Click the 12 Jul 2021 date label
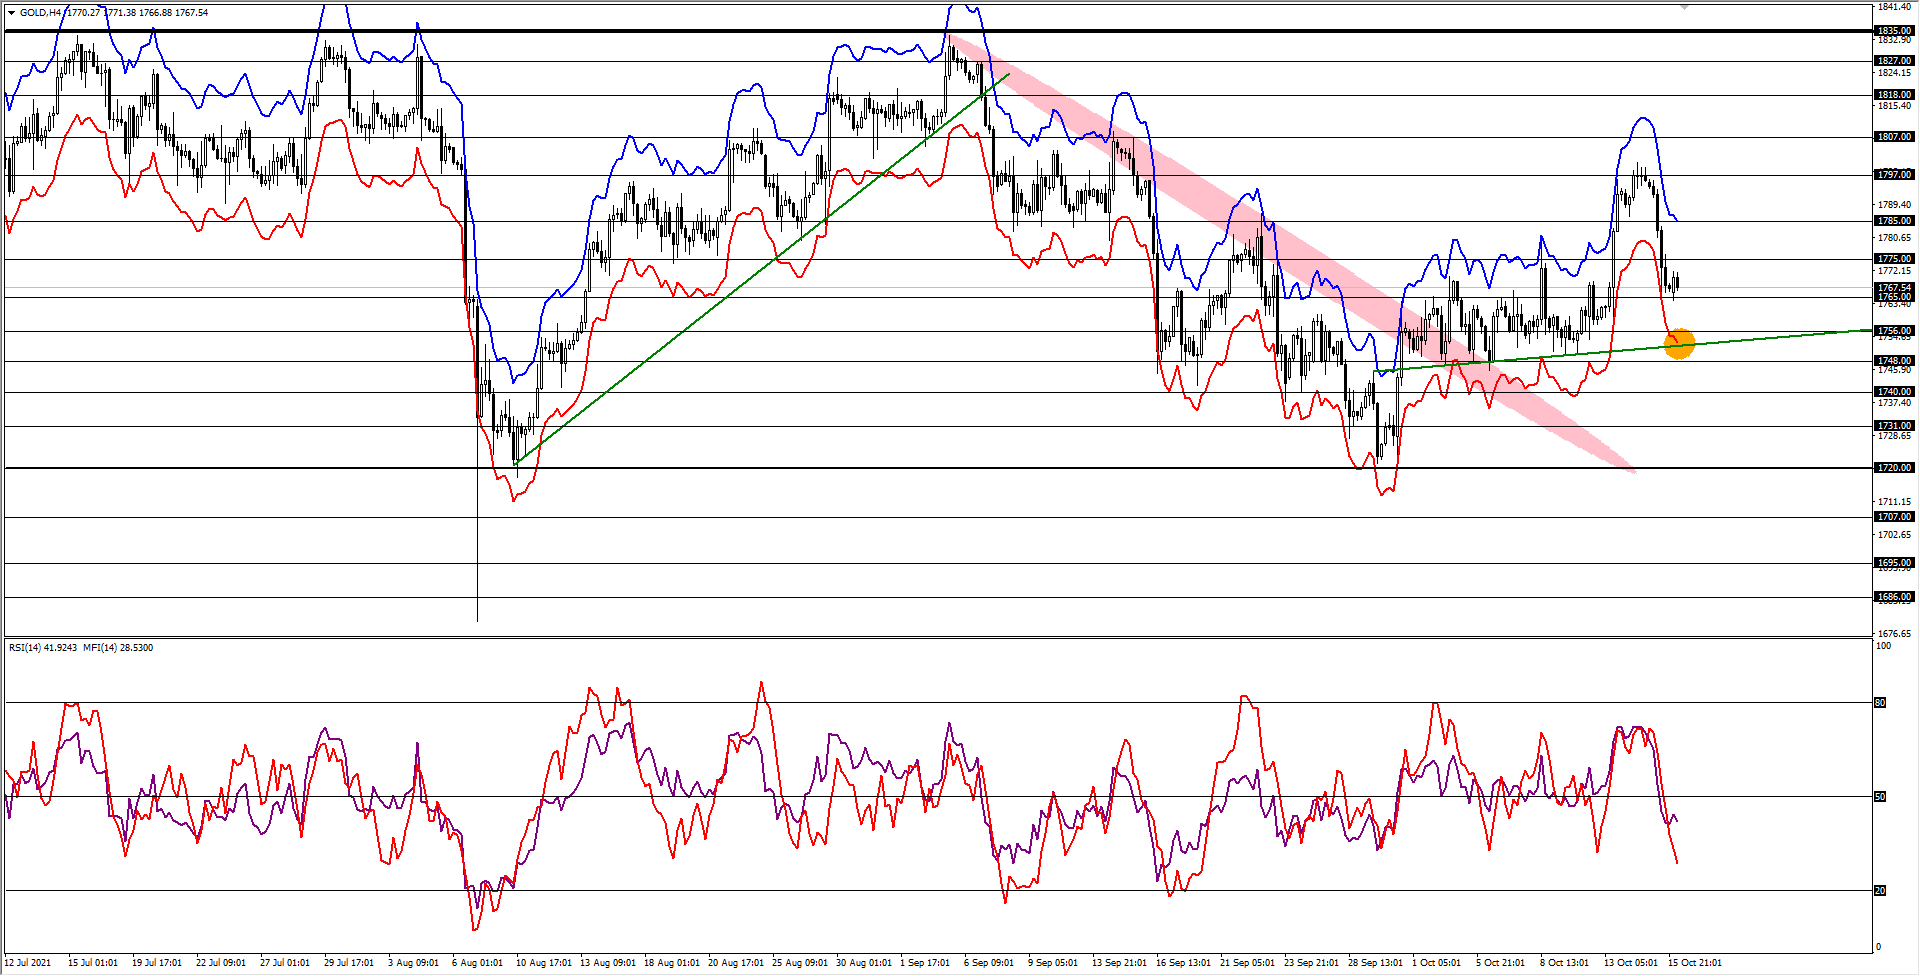Image resolution: width=1920 pixels, height=976 pixels. [x=28, y=963]
